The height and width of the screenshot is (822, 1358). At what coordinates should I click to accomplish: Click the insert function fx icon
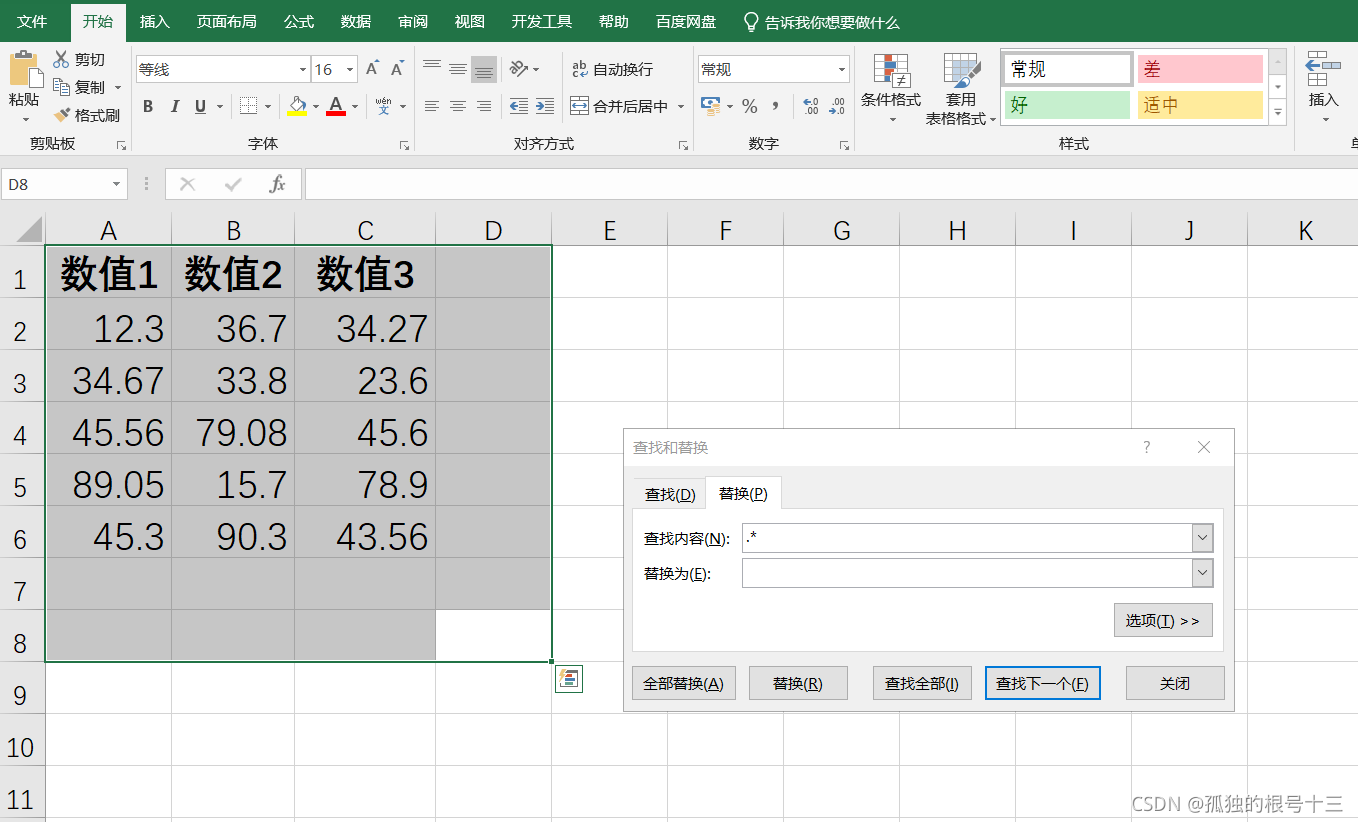click(278, 184)
